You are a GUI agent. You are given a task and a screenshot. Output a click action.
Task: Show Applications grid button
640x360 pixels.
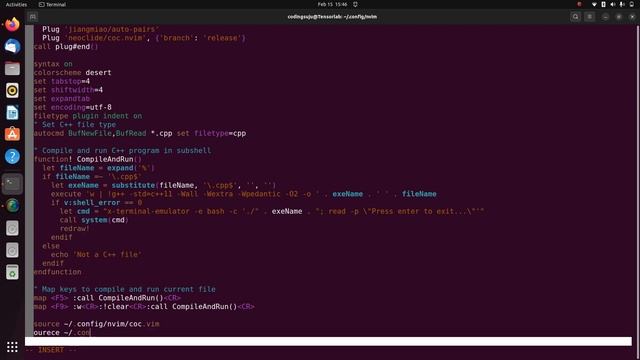[x=12, y=347]
